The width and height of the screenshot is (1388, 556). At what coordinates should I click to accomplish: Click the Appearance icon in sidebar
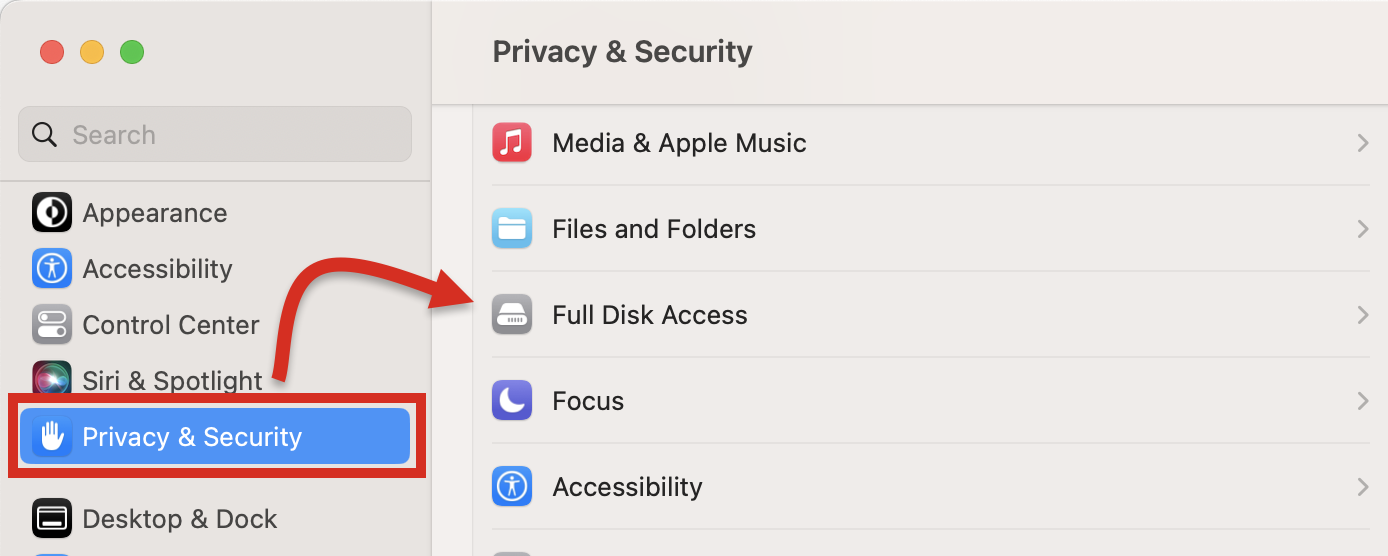pyautogui.click(x=52, y=213)
